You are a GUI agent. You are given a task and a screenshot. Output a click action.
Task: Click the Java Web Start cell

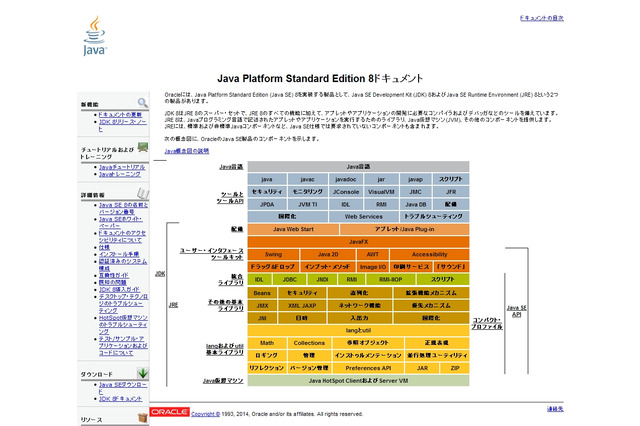[293, 229]
